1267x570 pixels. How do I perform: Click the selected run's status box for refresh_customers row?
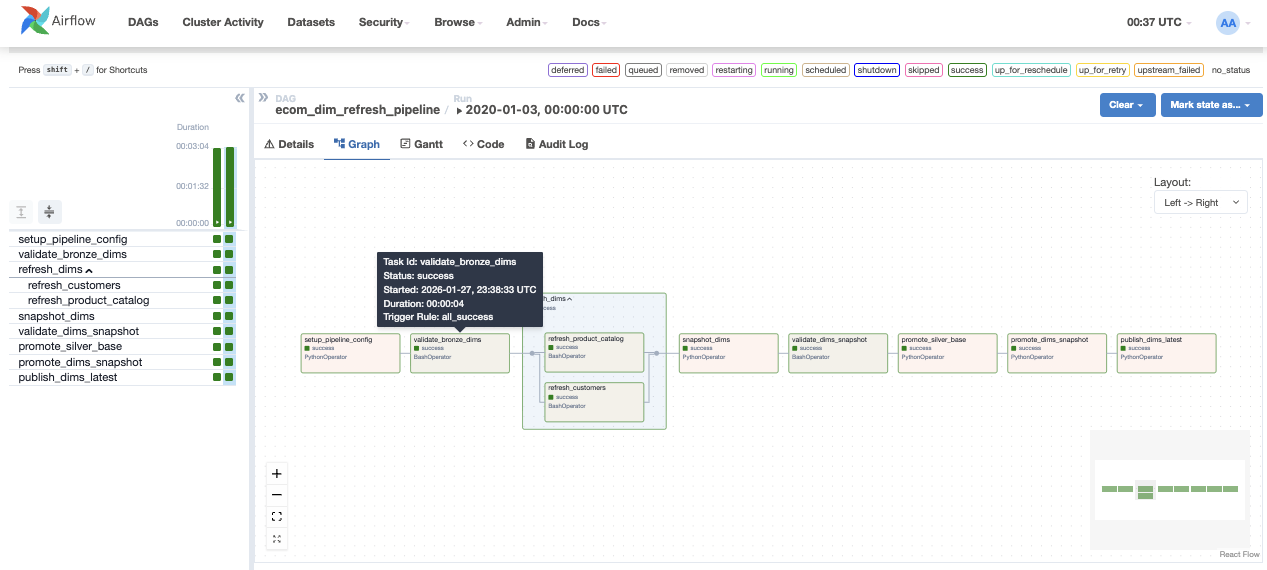229,285
